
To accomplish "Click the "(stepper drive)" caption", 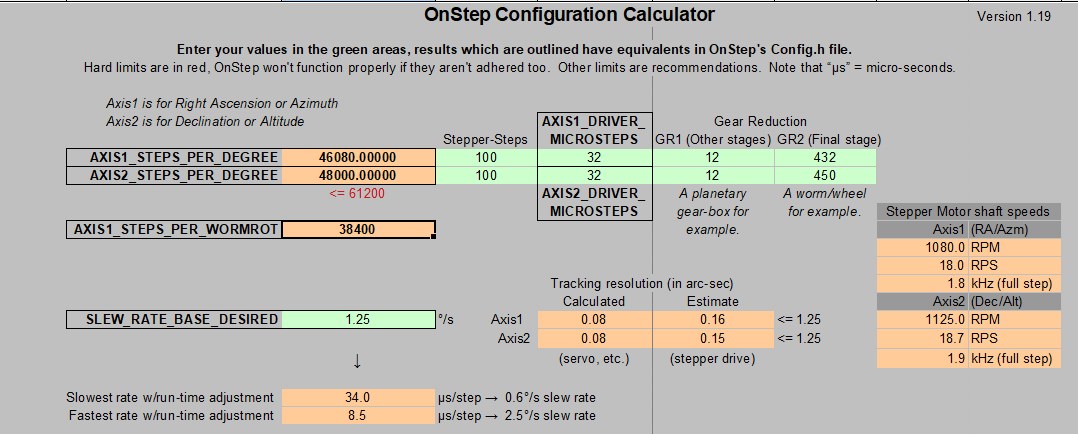I will (712, 358).
